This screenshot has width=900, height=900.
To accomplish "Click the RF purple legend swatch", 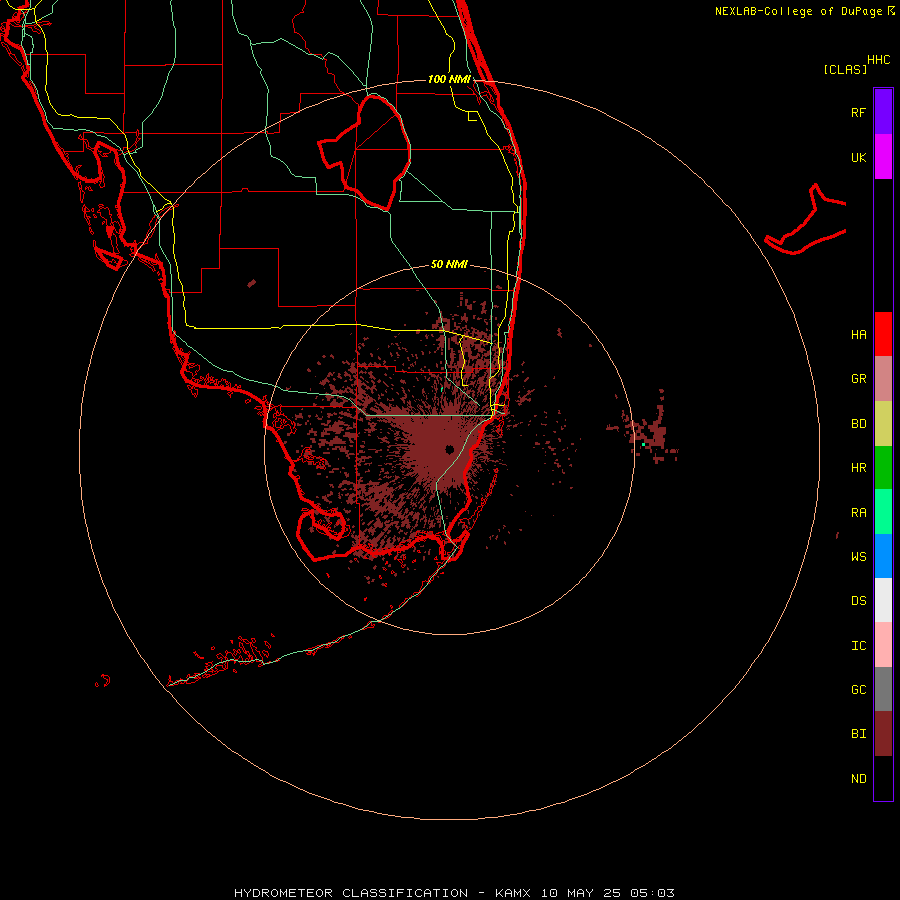I will coord(883,112).
